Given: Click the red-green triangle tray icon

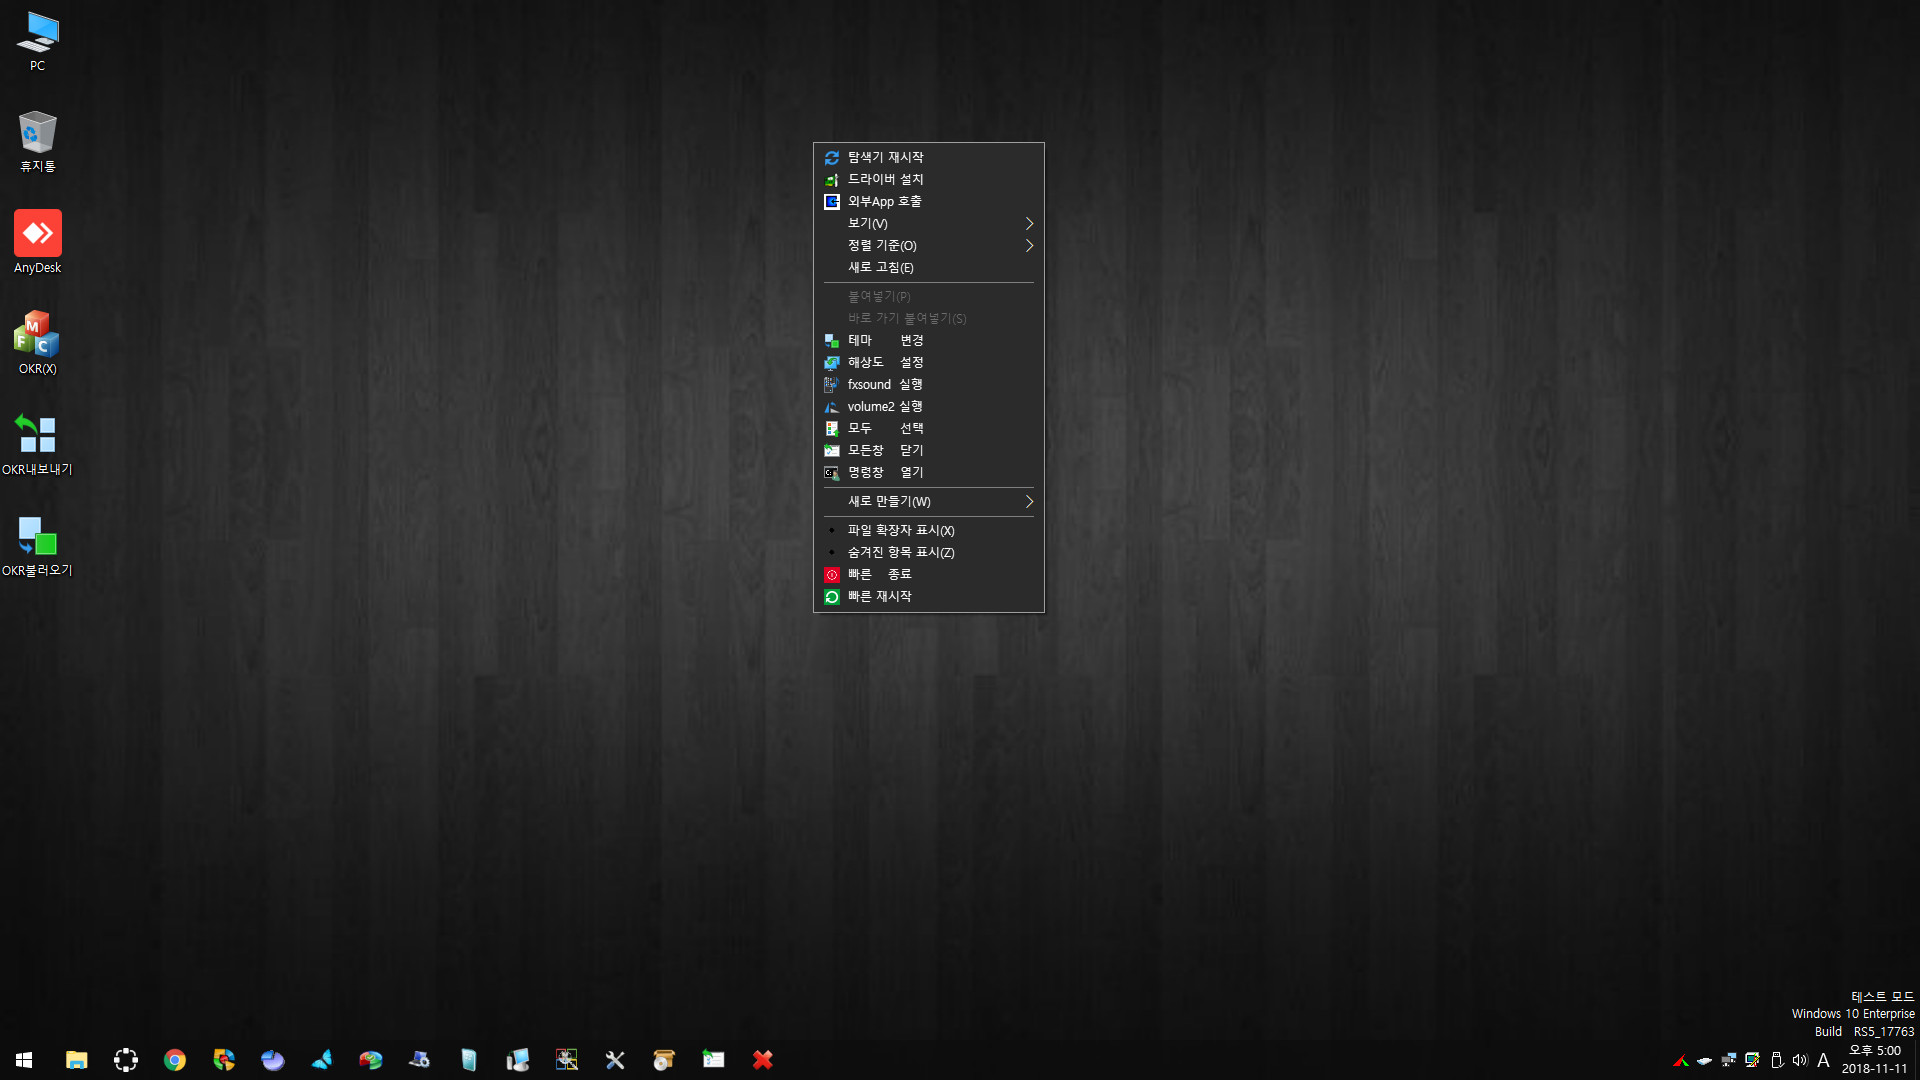Looking at the screenshot, I should click(x=1681, y=1061).
